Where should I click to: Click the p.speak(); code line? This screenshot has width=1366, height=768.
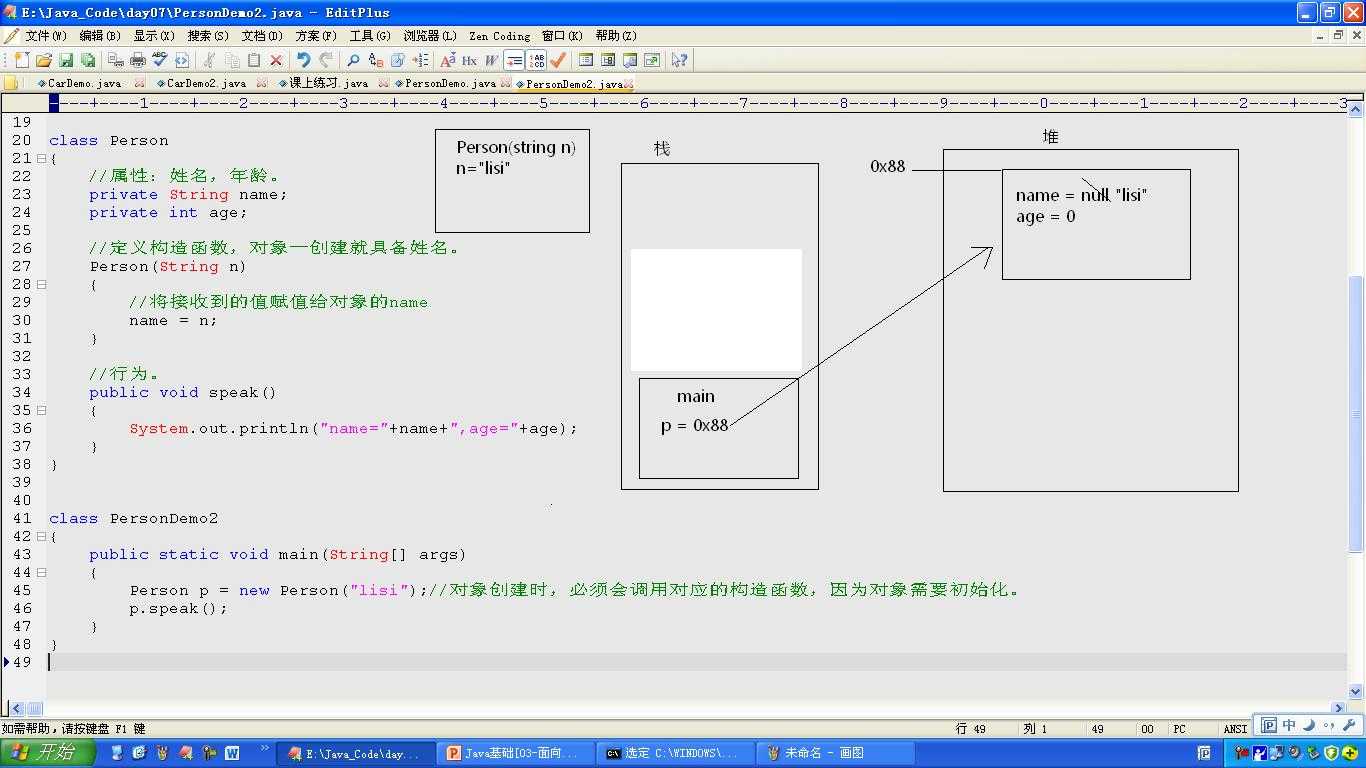[178, 608]
